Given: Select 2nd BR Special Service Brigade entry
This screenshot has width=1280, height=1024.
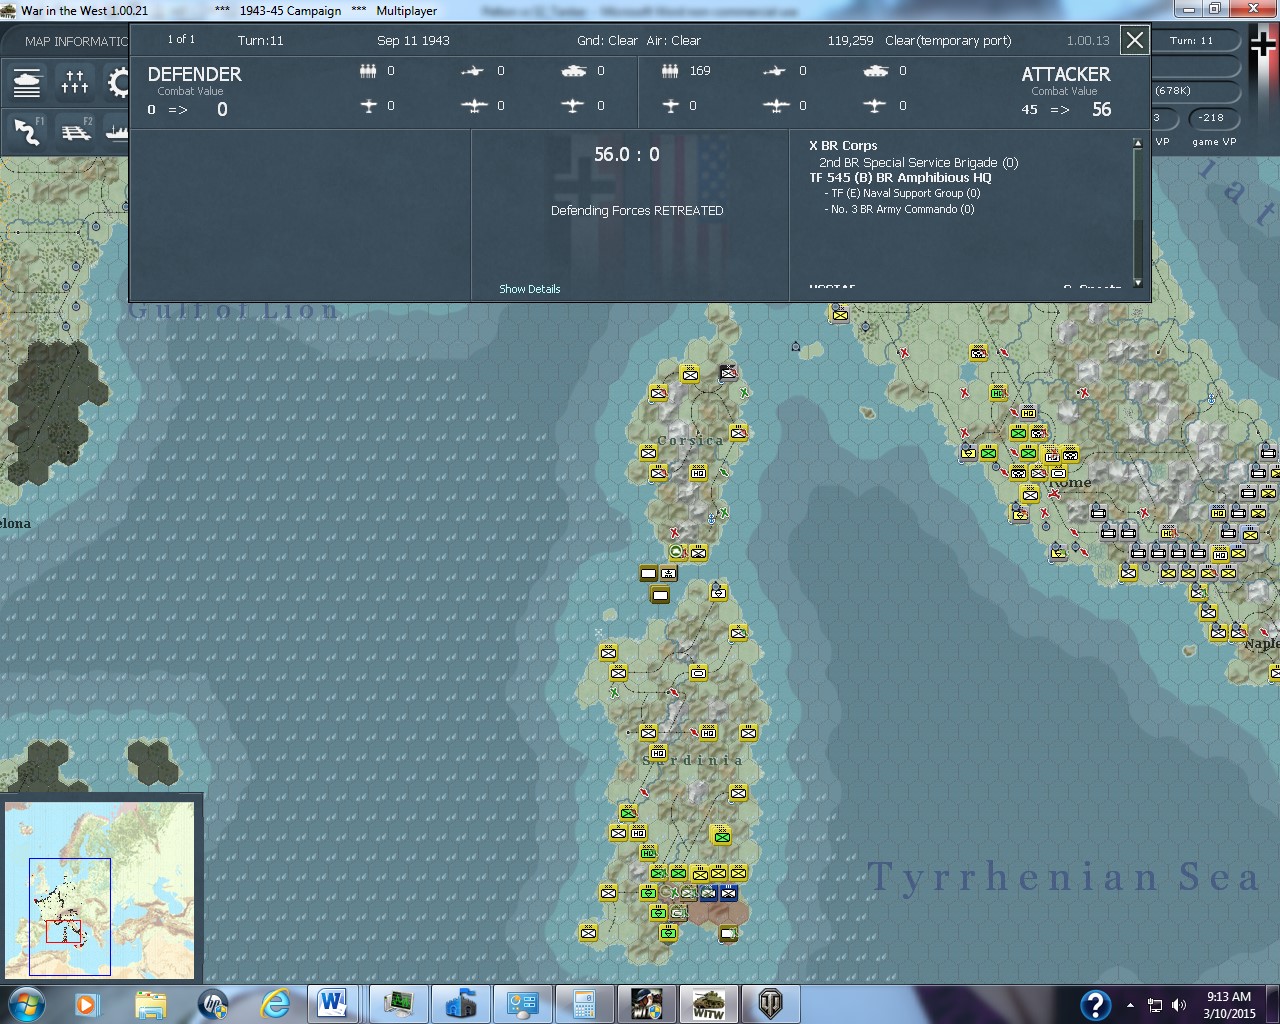Looking at the screenshot, I should 918,162.
